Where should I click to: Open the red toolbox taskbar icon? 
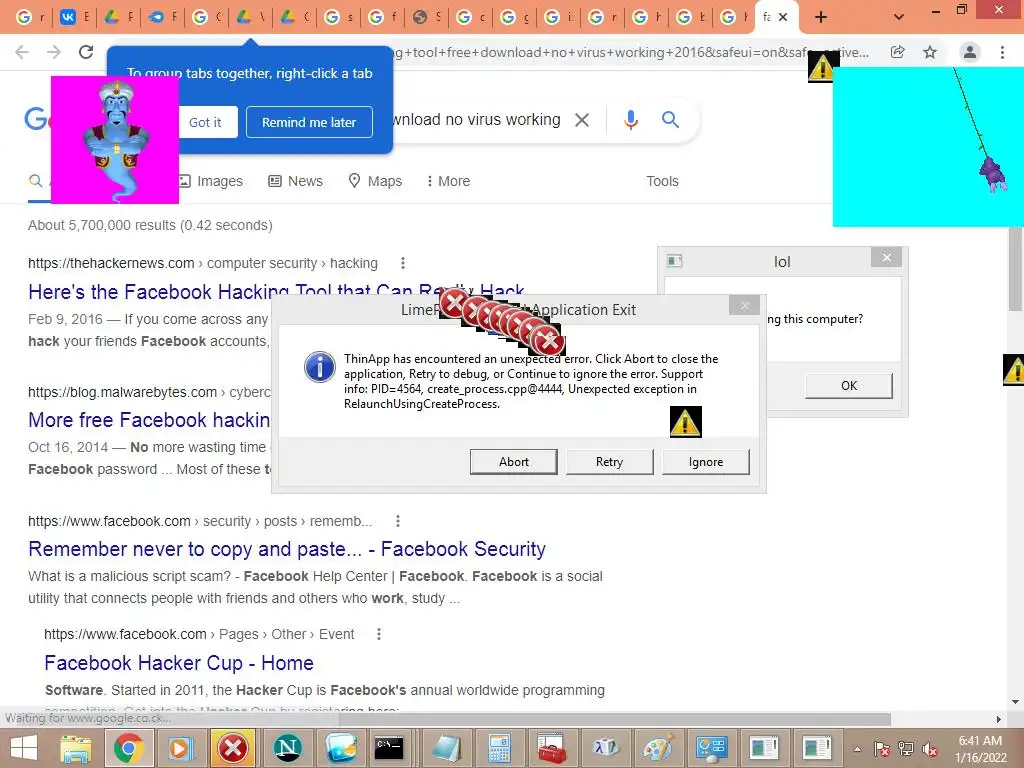point(552,748)
